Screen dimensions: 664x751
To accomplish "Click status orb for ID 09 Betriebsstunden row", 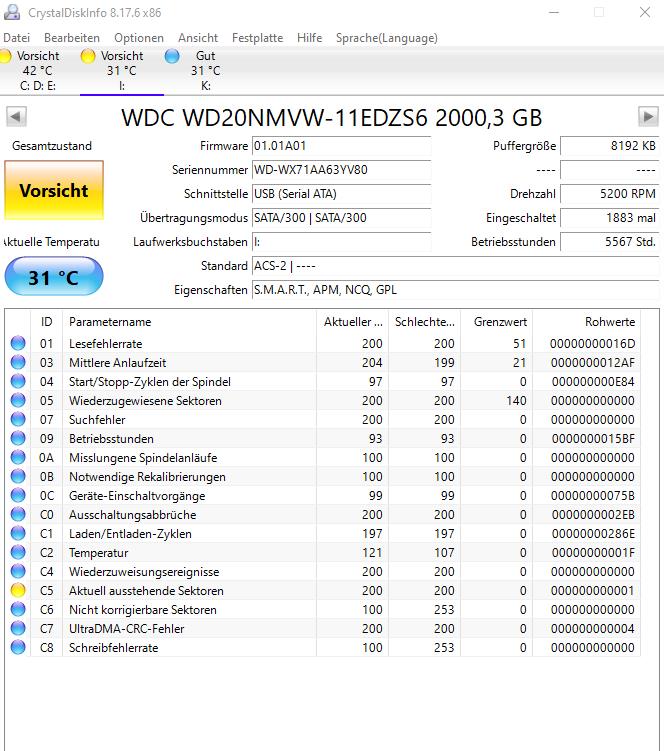I will [x=18, y=438].
